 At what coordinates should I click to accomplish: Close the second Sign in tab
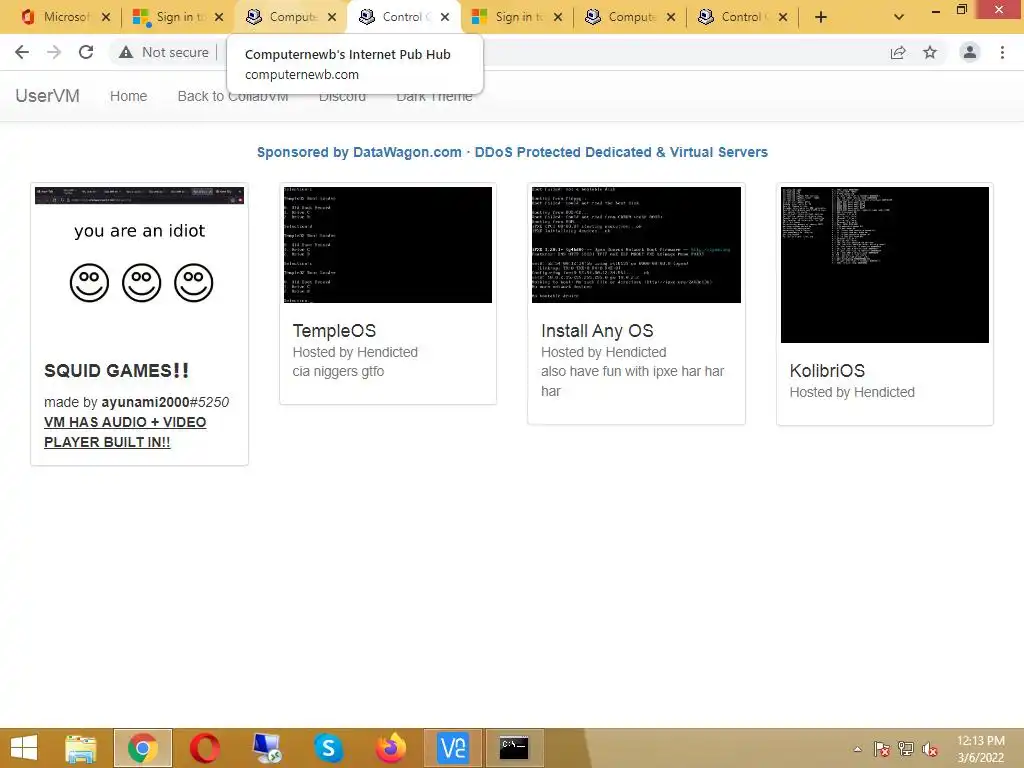[558, 17]
